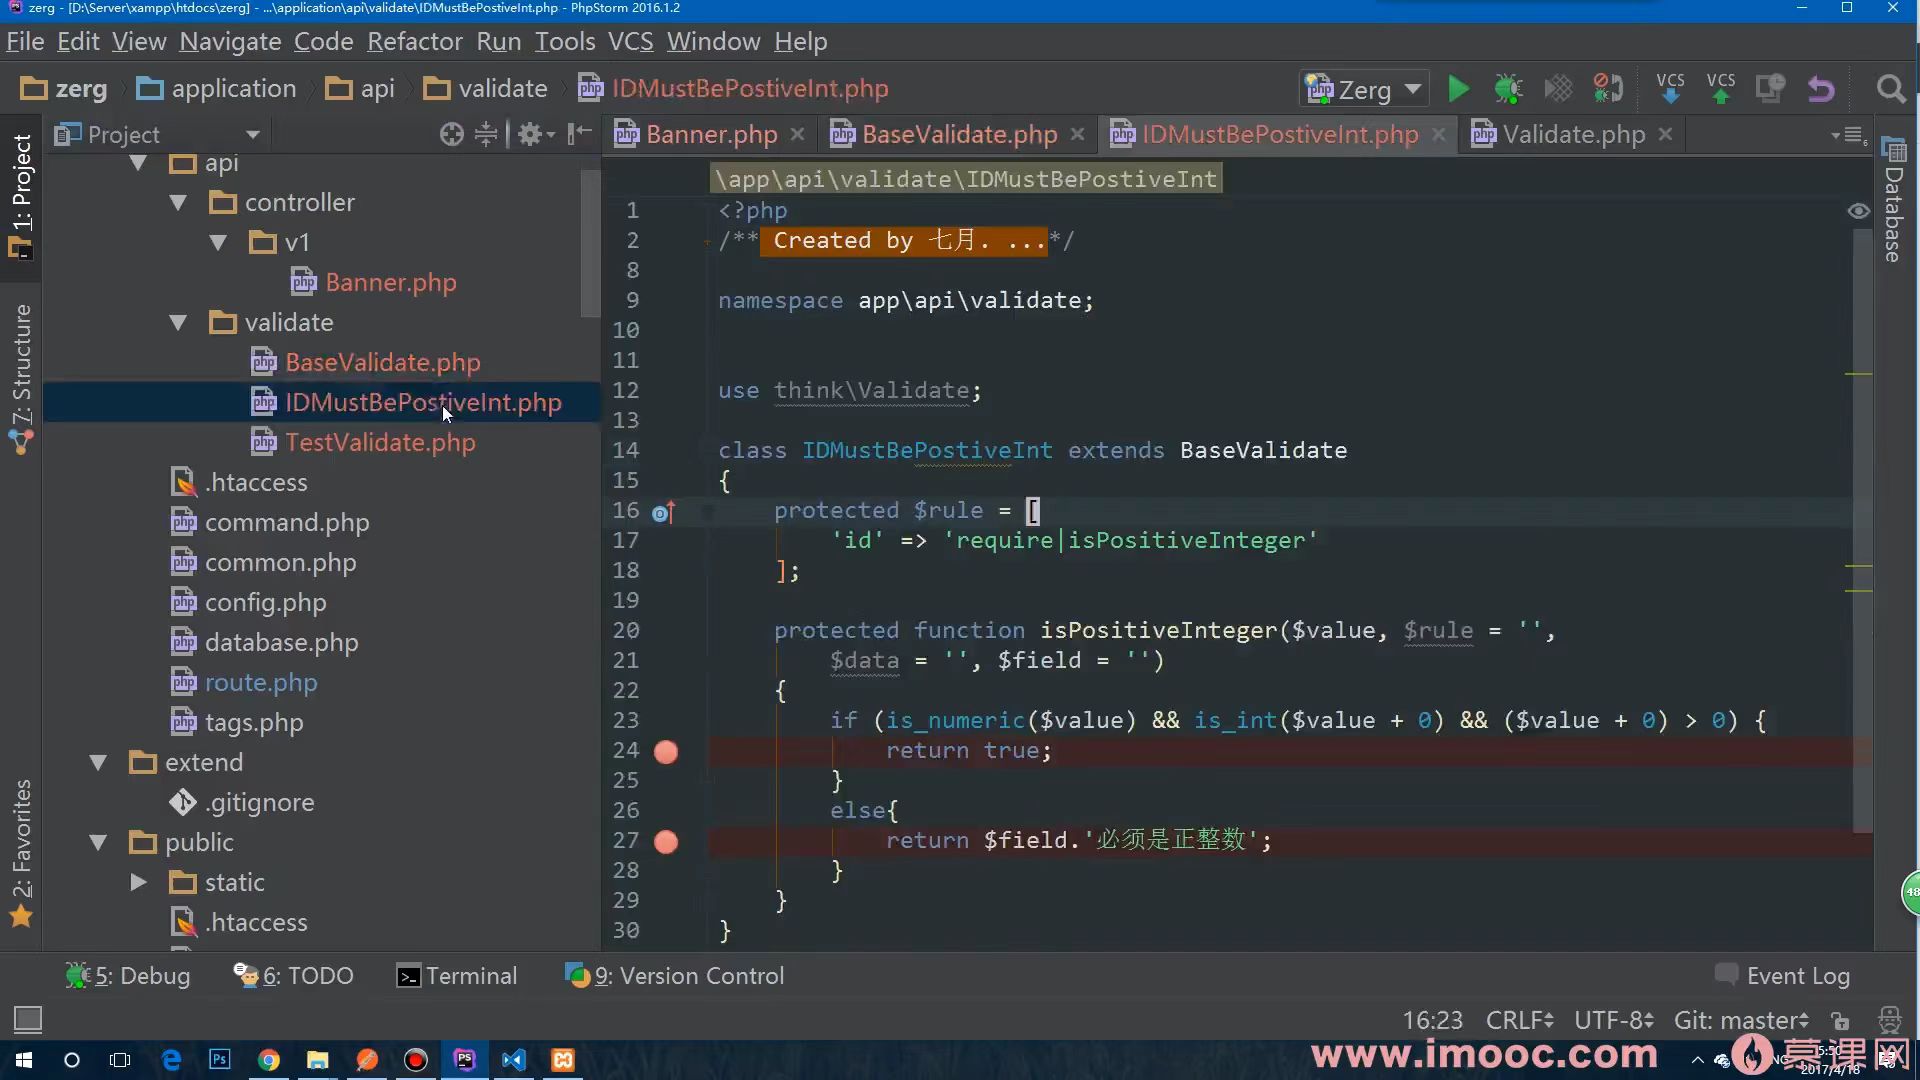The image size is (1920, 1080).
Task: Click the collapse all icon in the Project panel
Action: point(486,134)
